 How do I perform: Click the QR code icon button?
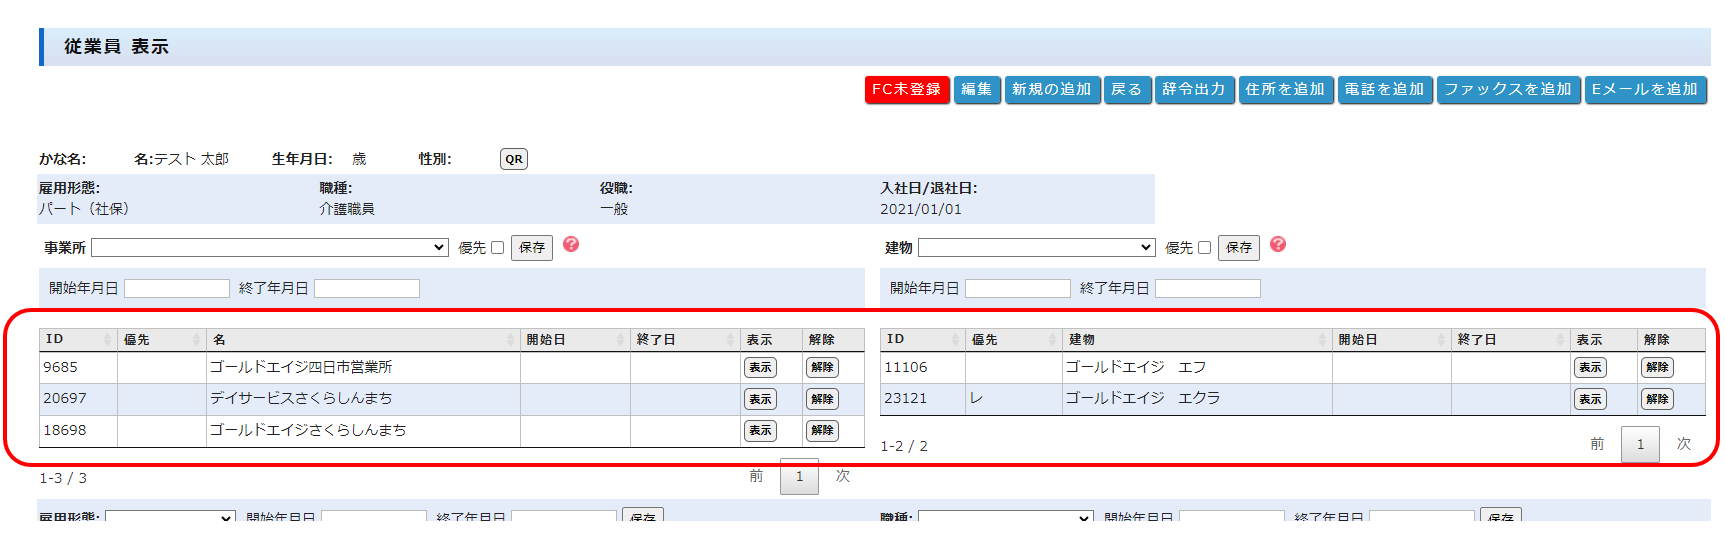pyautogui.click(x=513, y=159)
